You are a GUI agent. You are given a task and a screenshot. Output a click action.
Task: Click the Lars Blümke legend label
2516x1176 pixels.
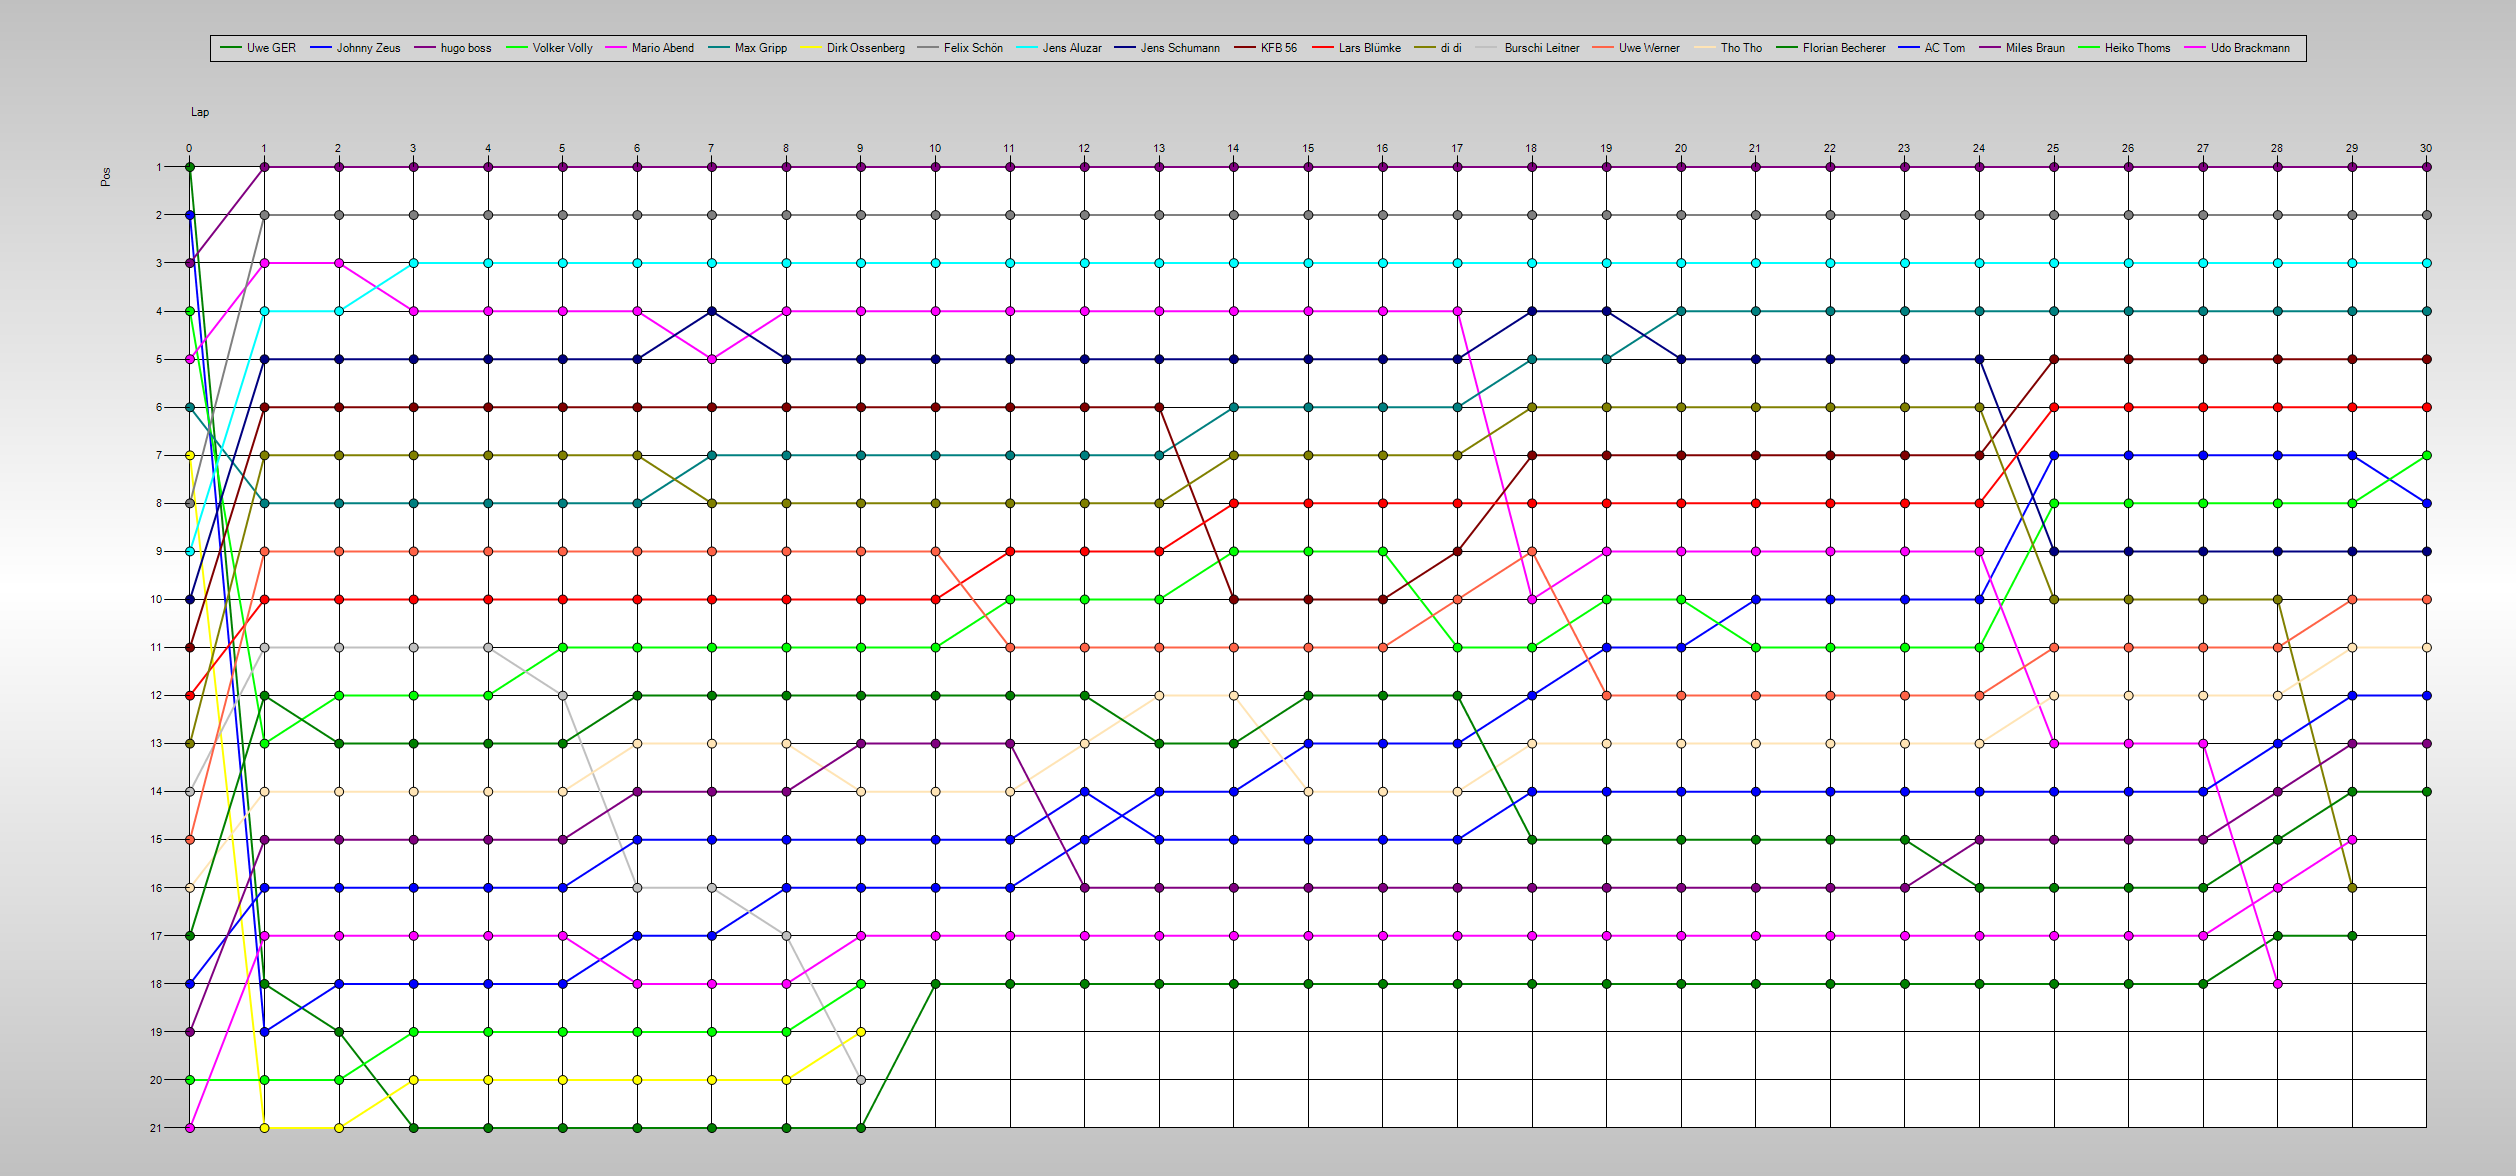click(1370, 48)
